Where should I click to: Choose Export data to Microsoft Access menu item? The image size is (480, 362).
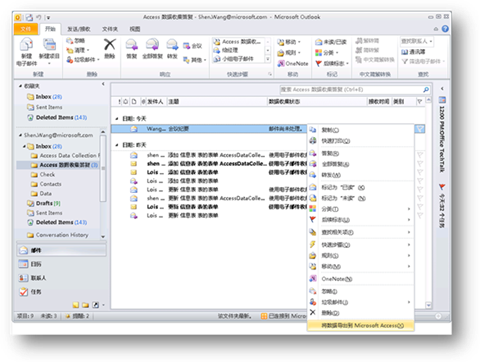point(361,325)
